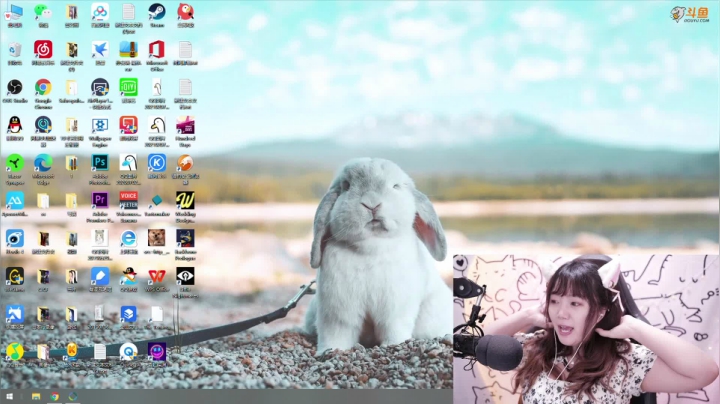Launch Google Chrome from the desktop
Viewport: 720px width, 404px height.
coord(43,87)
